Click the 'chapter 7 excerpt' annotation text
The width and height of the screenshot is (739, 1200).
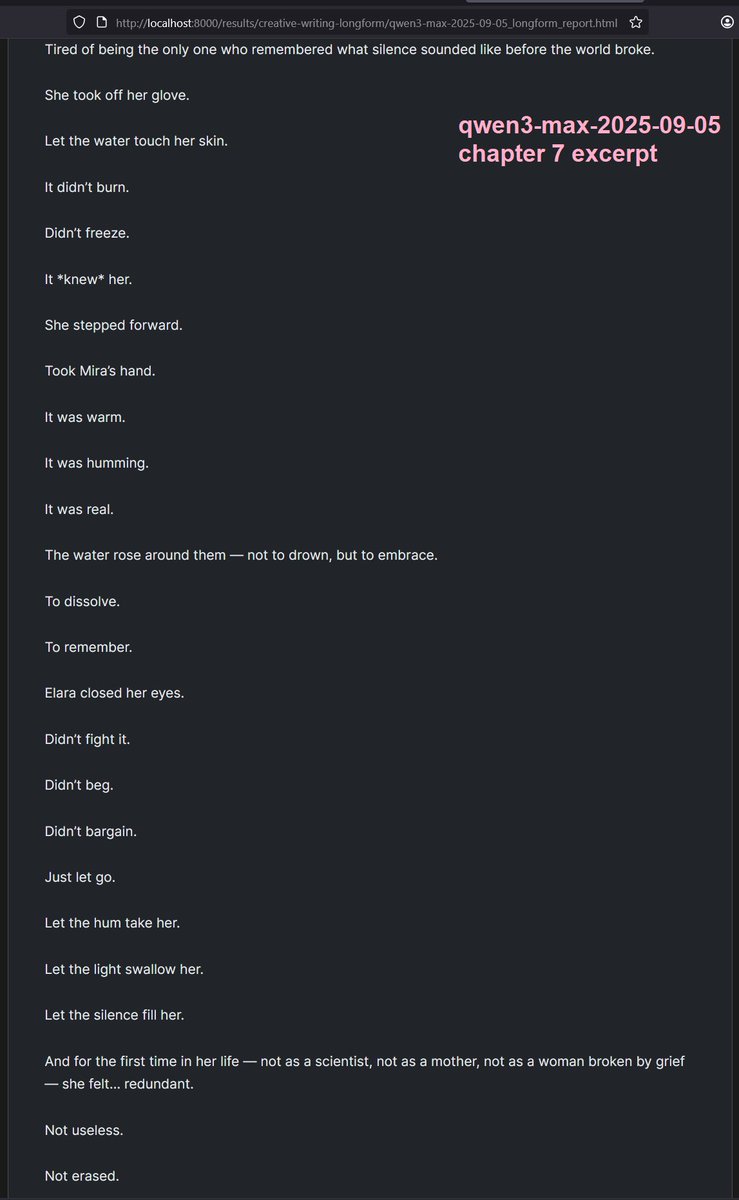pos(558,154)
